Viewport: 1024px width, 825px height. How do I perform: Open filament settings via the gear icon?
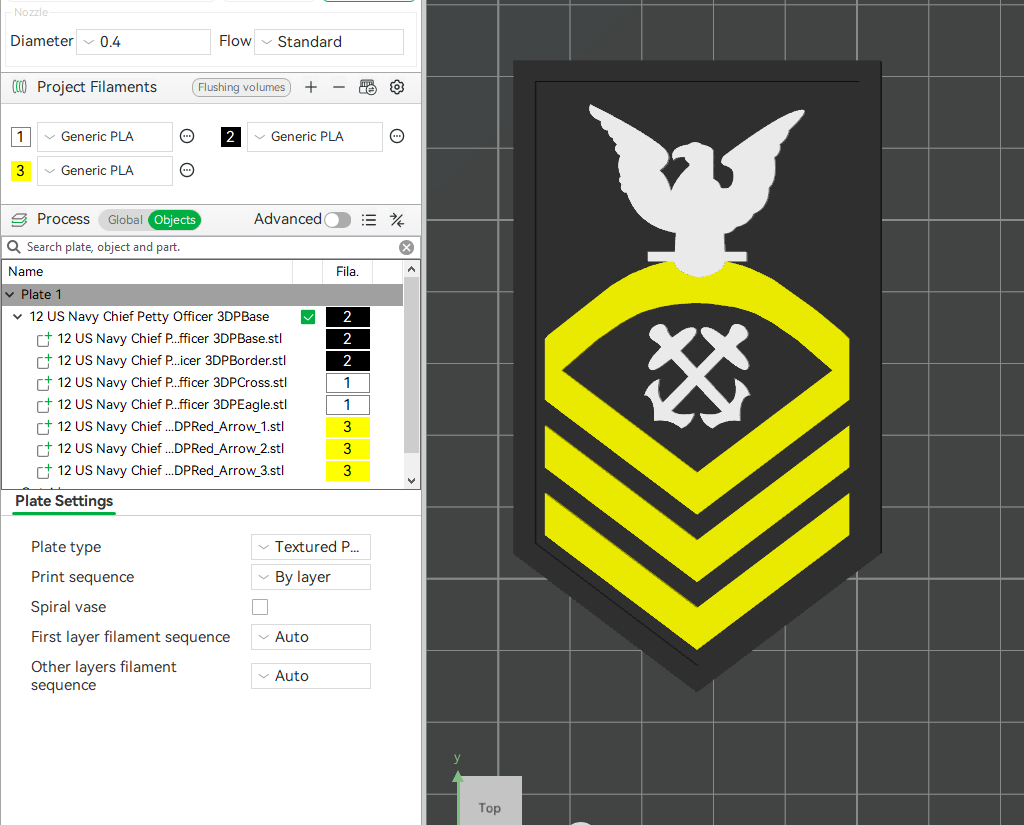coord(397,87)
